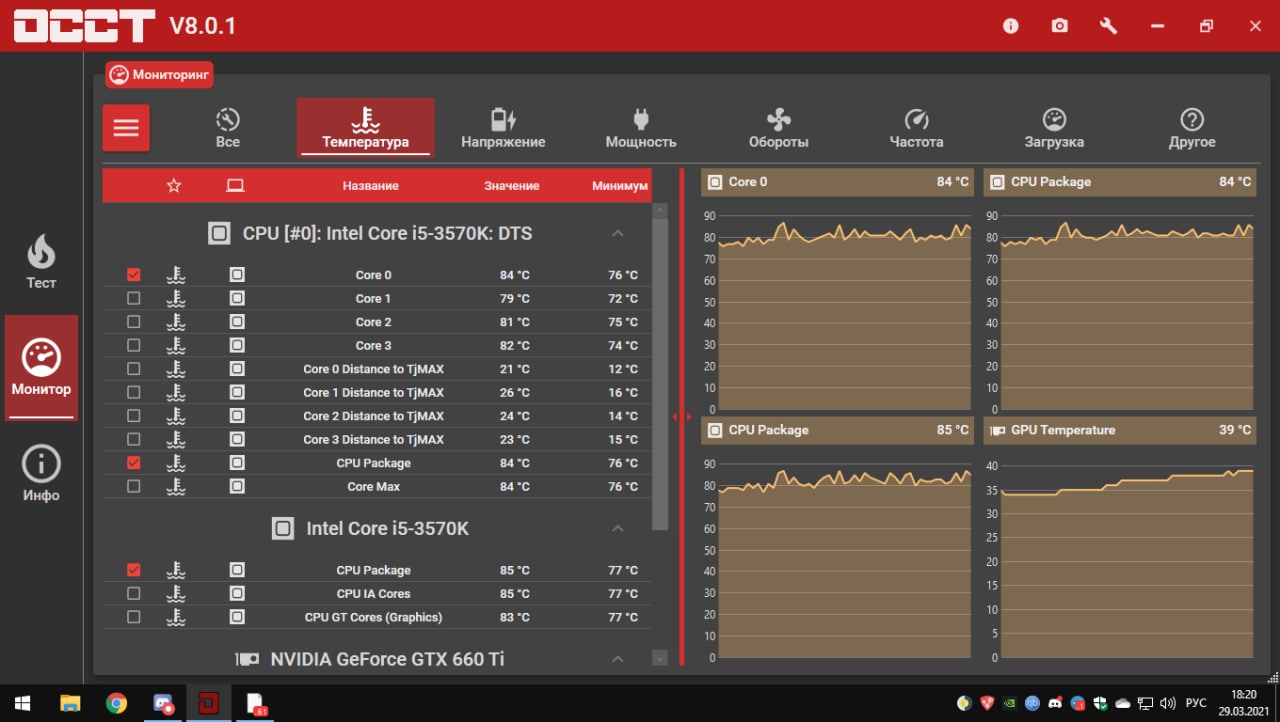Click the OCCT taskbar icon
Screen dimensions: 1280x722
click(208, 702)
